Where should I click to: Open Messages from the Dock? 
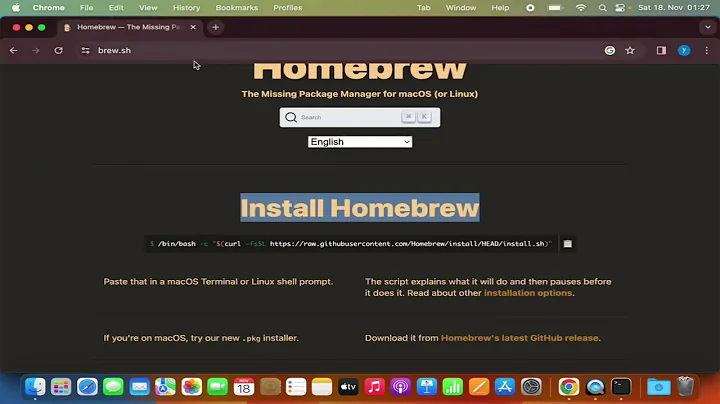[x=113, y=387]
